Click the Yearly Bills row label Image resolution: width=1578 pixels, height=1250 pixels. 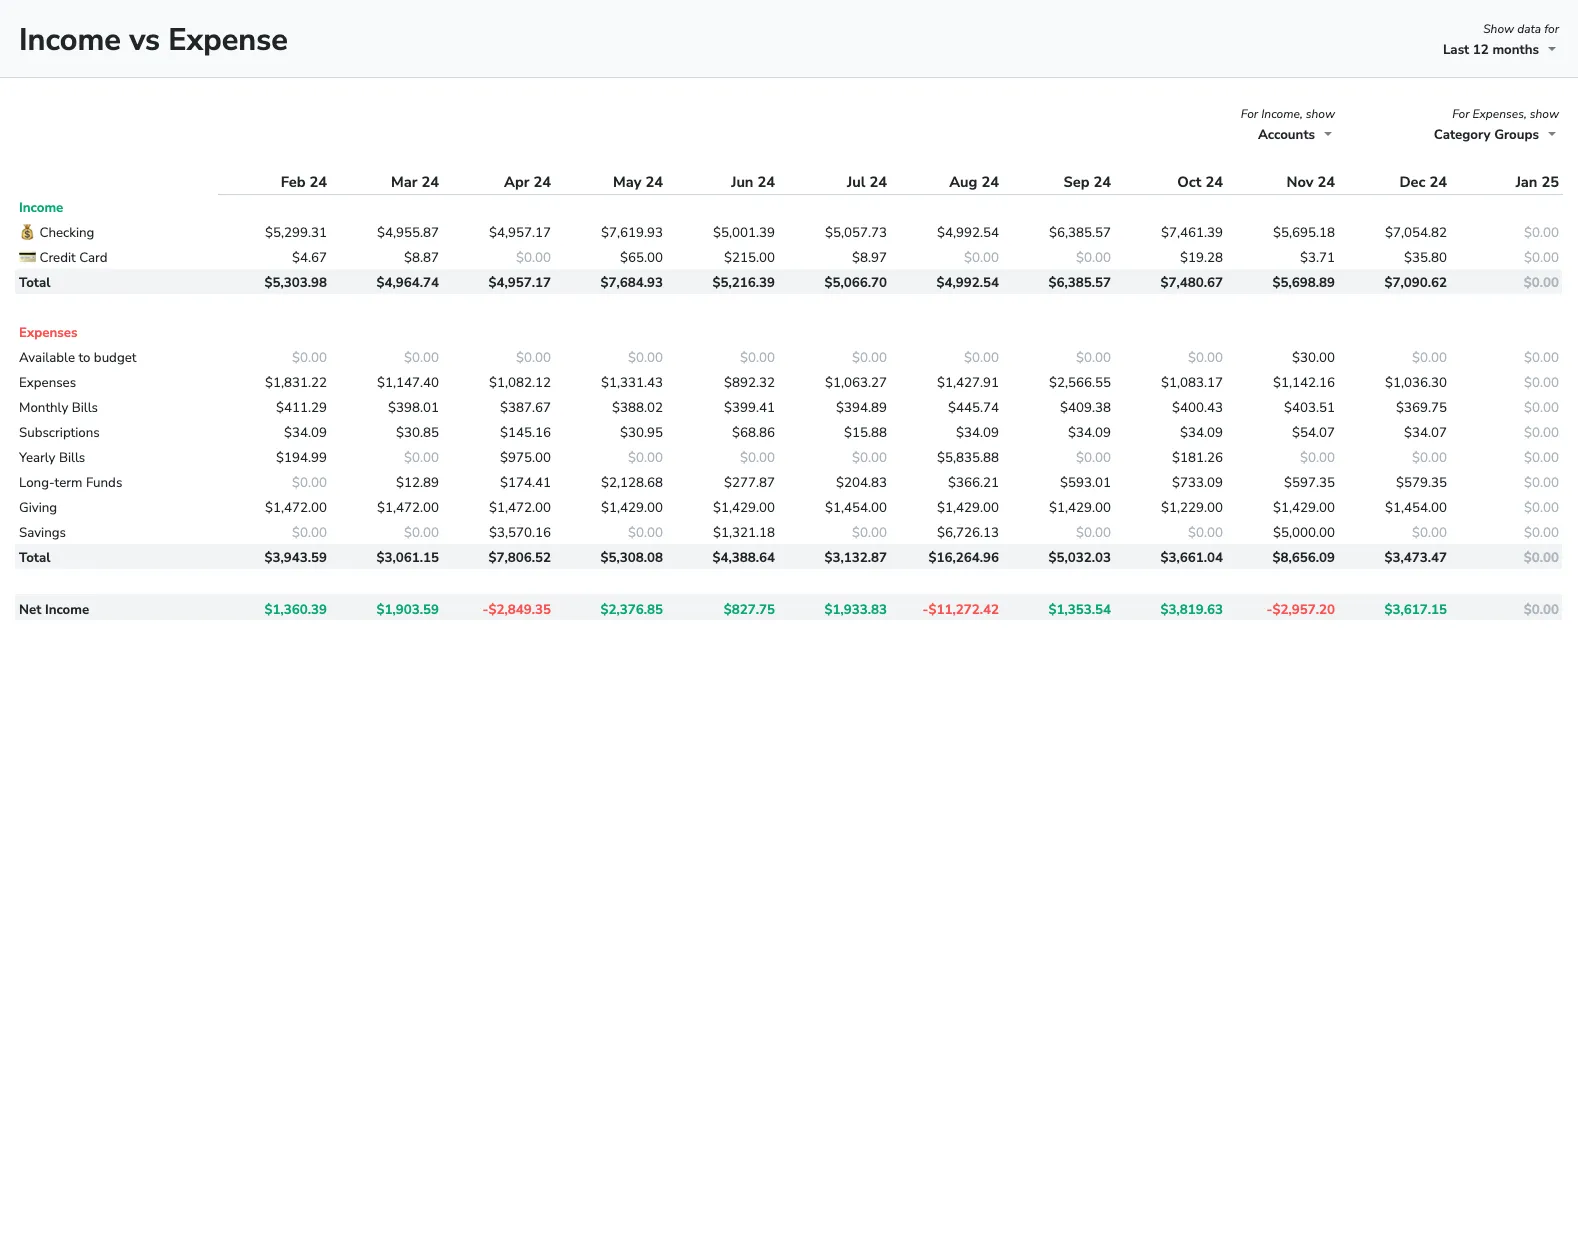tap(52, 458)
